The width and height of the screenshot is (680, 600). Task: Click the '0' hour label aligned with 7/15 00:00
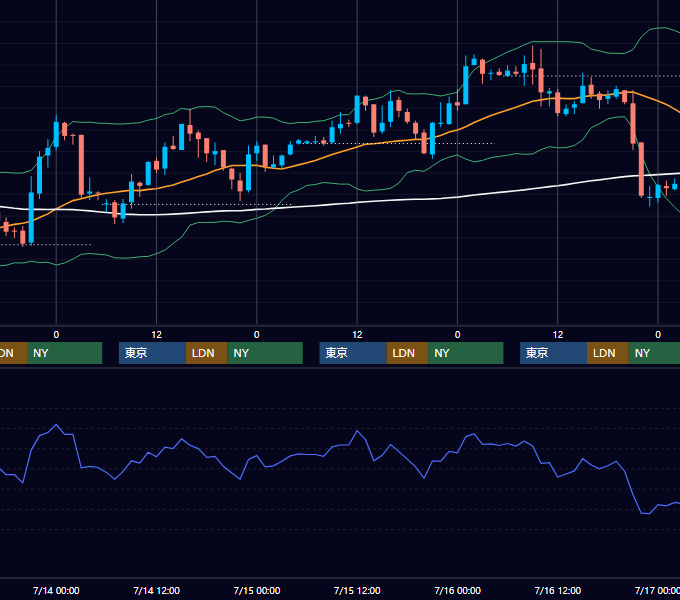click(257, 335)
